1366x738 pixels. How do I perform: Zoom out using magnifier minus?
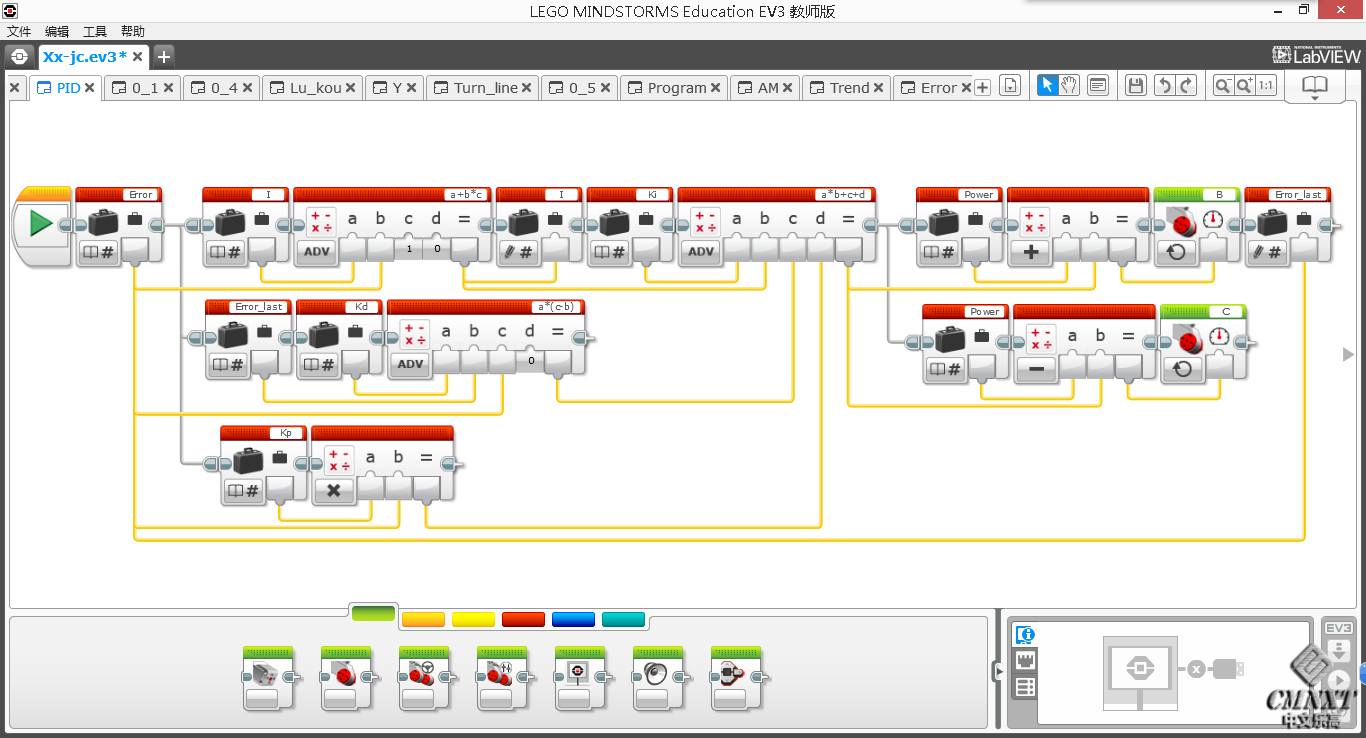tap(1222, 86)
